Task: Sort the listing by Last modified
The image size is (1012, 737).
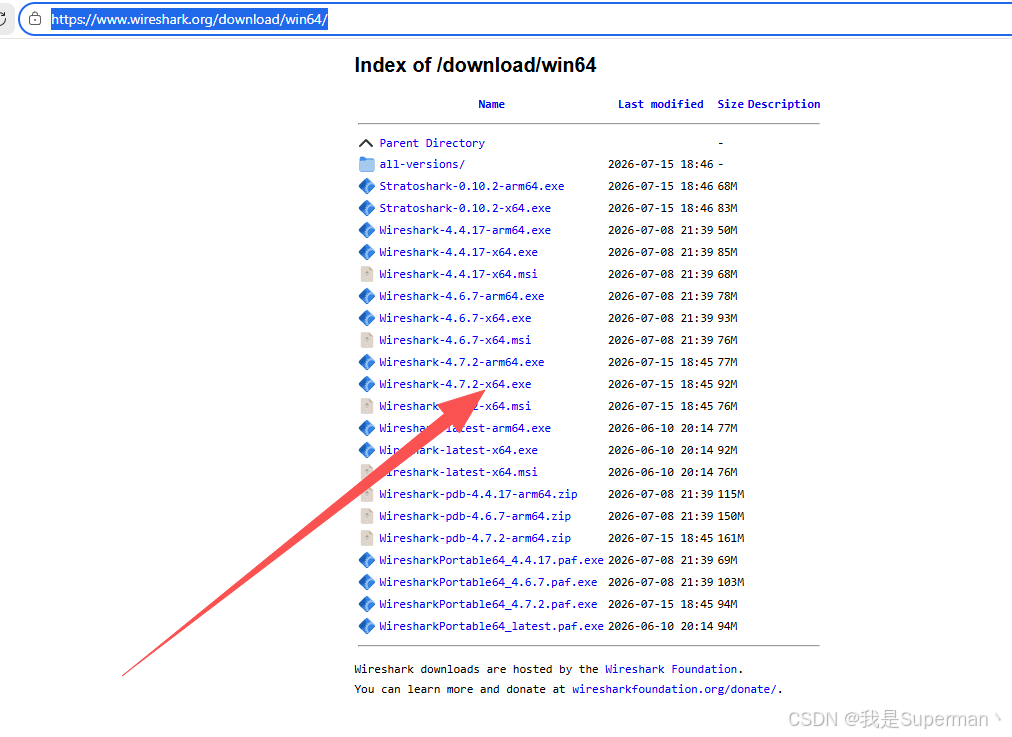Action: coord(660,104)
